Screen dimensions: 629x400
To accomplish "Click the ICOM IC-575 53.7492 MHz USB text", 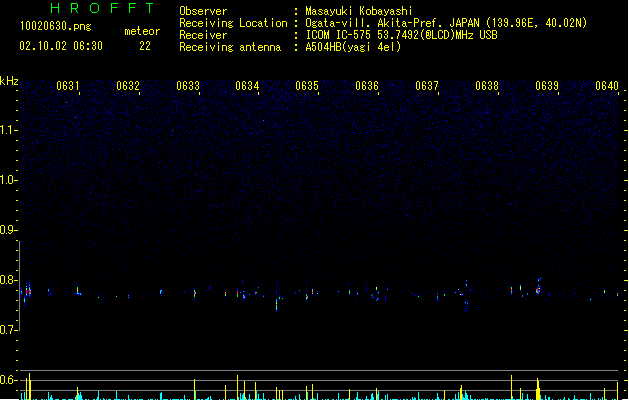I will click(402, 35).
